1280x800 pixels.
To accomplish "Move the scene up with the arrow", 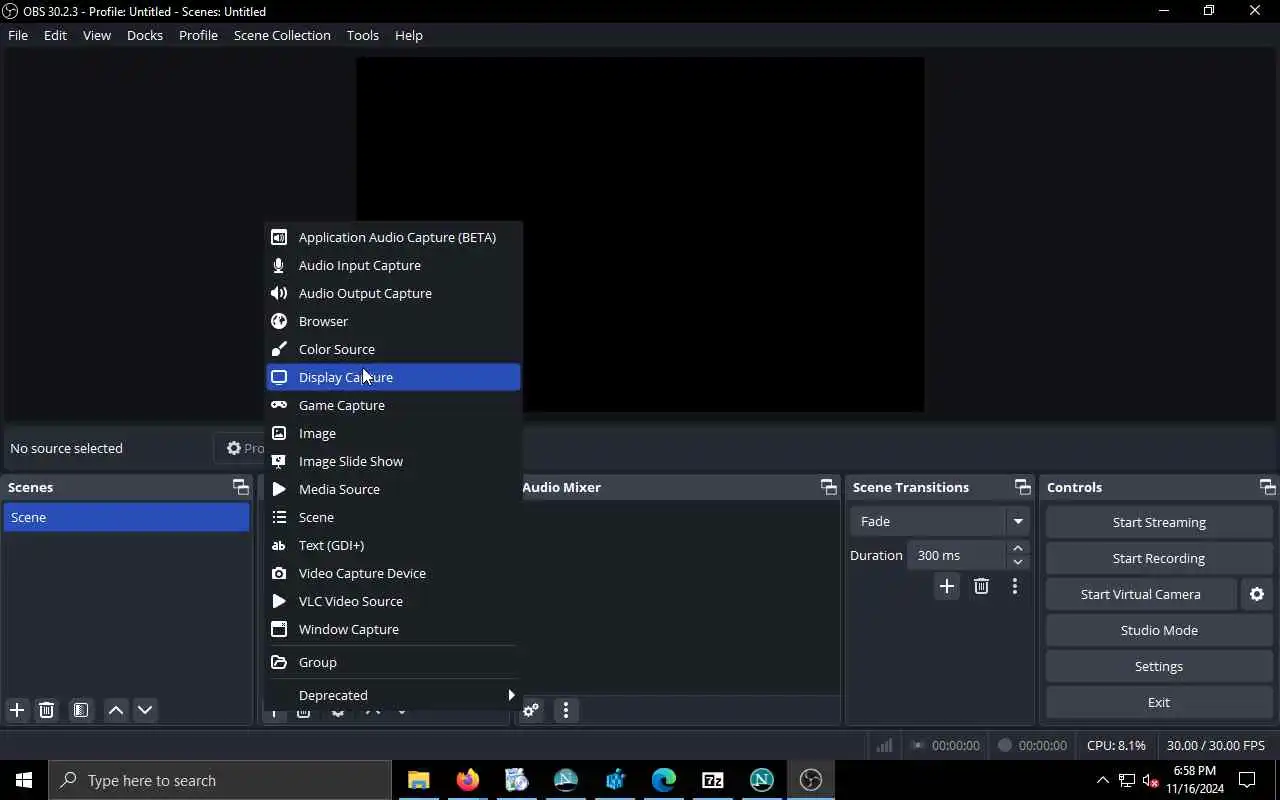I will point(116,710).
